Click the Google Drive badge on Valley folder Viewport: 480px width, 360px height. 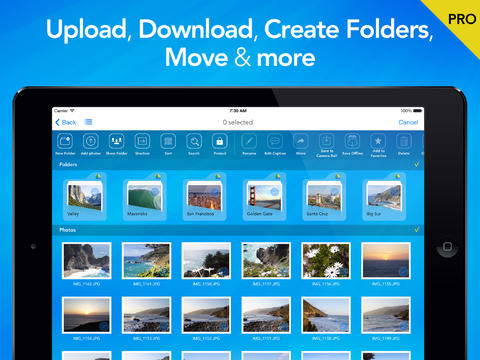click(99, 176)
